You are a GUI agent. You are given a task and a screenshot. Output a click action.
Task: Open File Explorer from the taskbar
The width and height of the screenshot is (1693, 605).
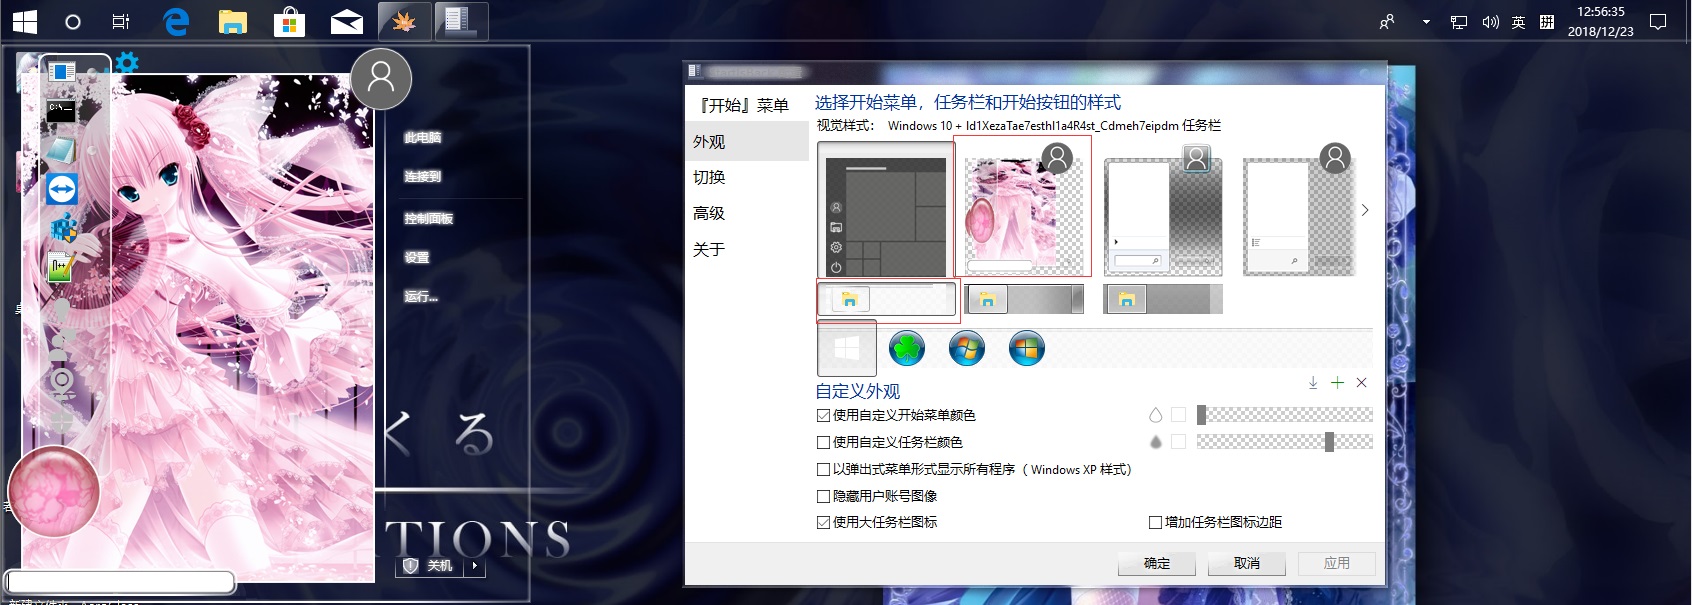pos(233,21)
